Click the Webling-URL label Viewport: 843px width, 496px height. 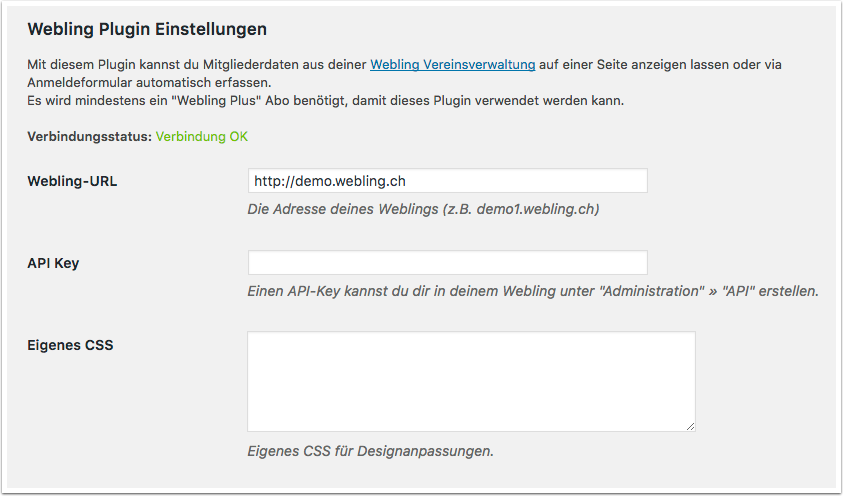[72, 181]
